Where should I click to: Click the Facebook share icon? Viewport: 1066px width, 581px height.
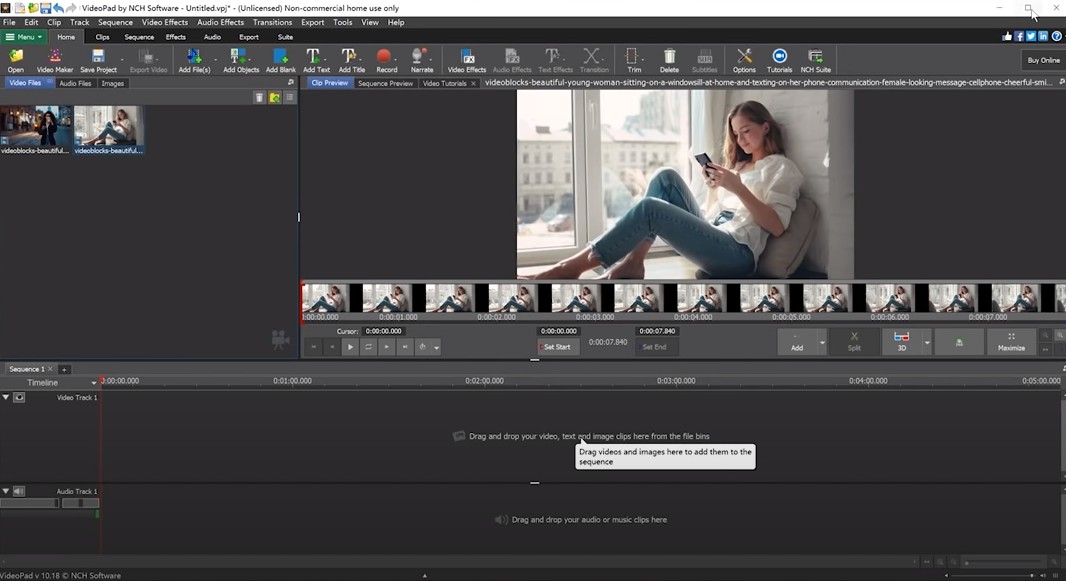[x=1019, y=37]
